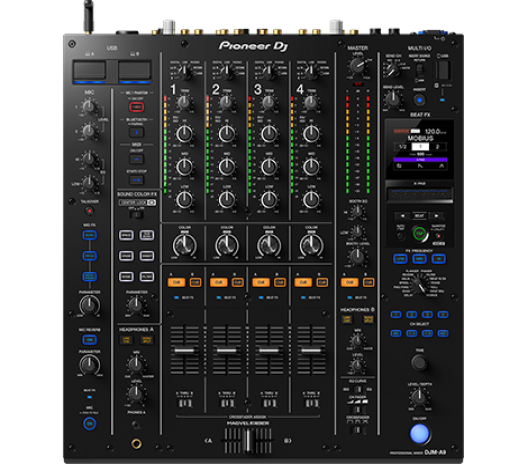Toggle the Sound Color FX Center Lock switch

pyautogui.click(x=136, y=214)
